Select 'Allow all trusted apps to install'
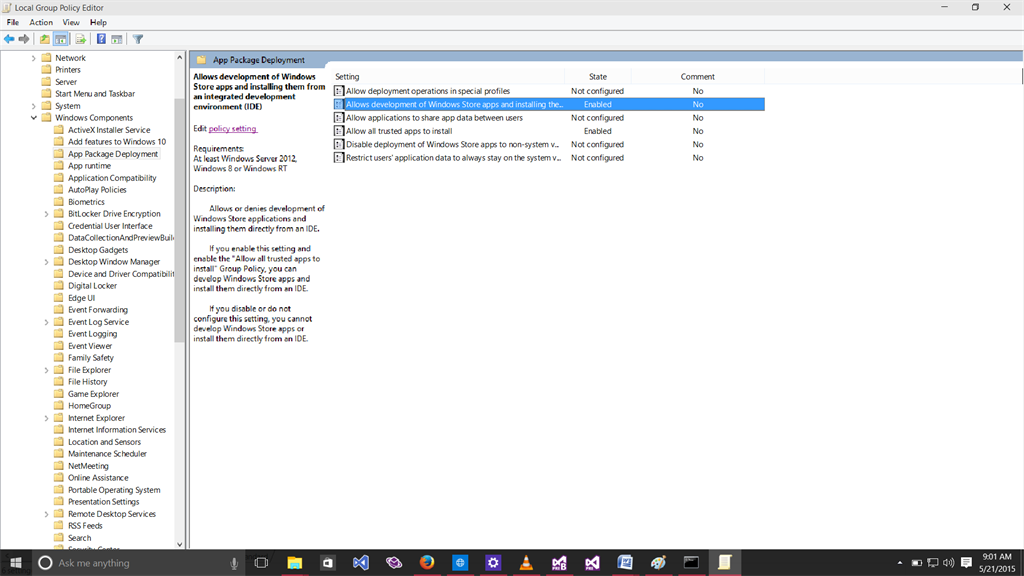Screen dimensions: 1024x576 coord(549,131)
